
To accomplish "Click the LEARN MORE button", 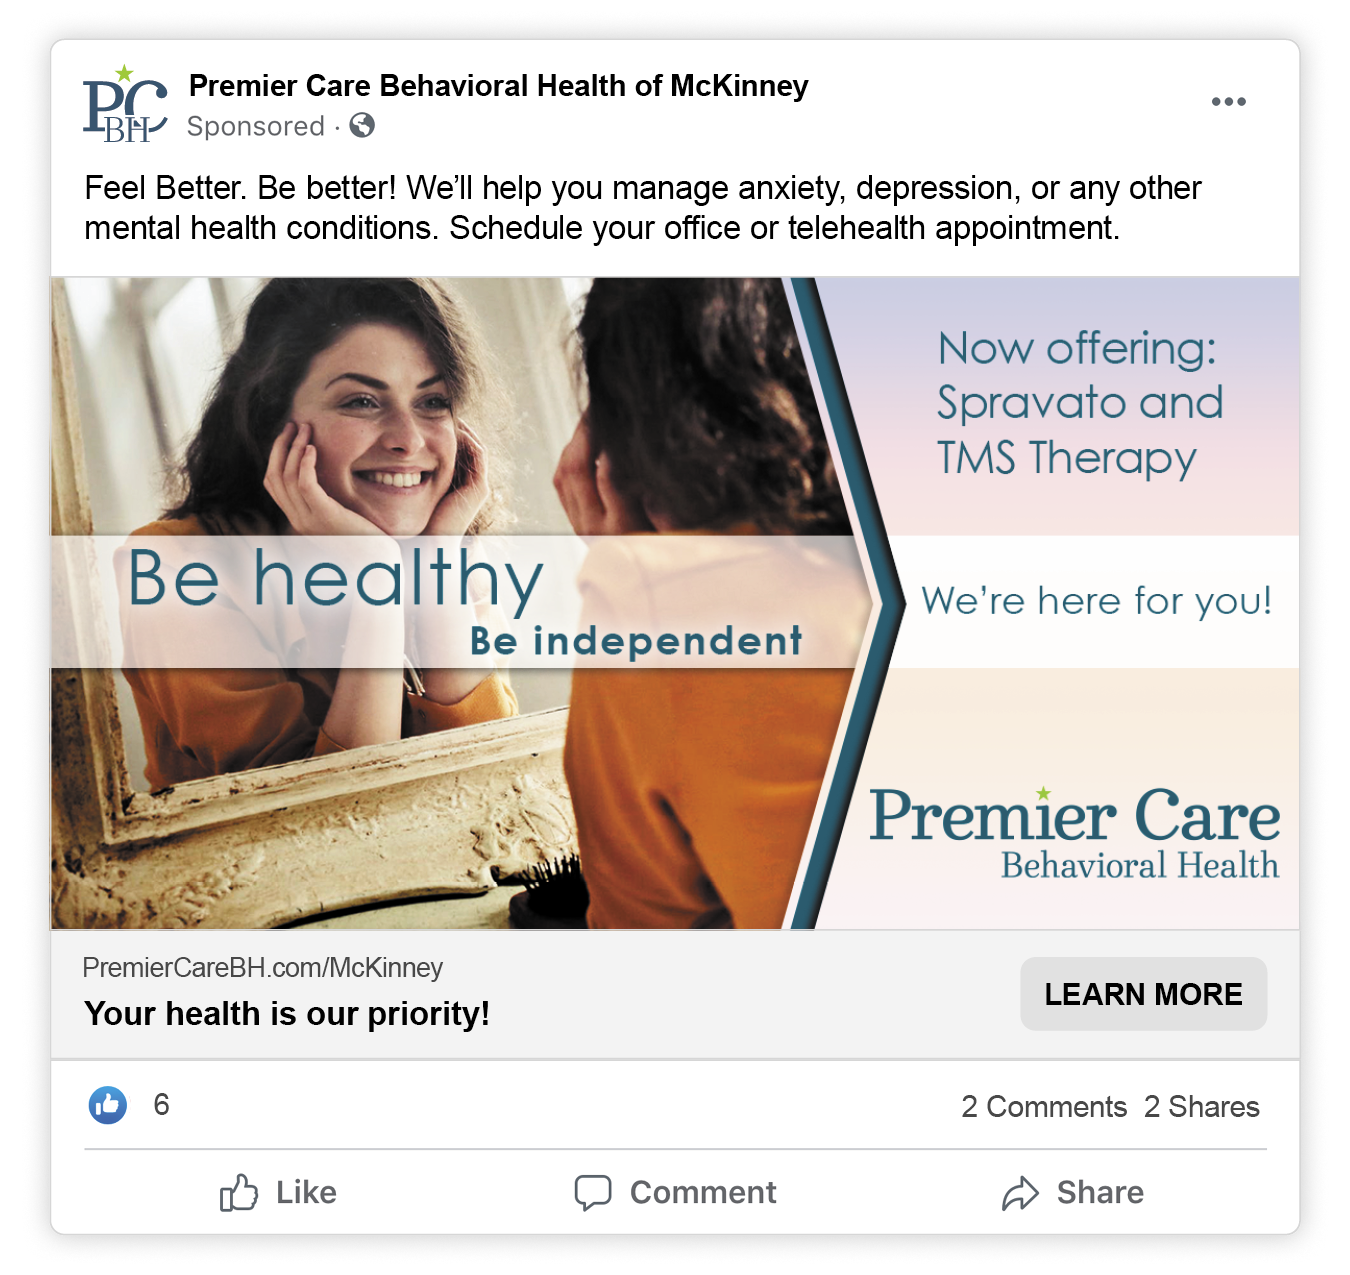I will (1144, 994).
